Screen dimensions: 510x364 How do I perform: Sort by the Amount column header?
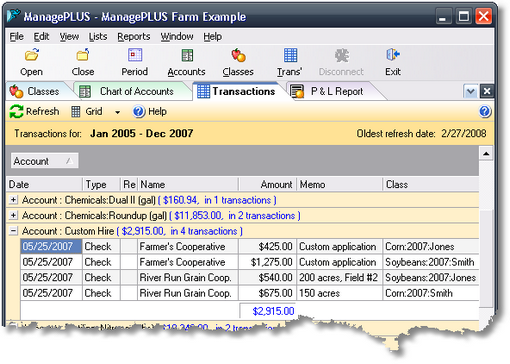click(268, 184)
